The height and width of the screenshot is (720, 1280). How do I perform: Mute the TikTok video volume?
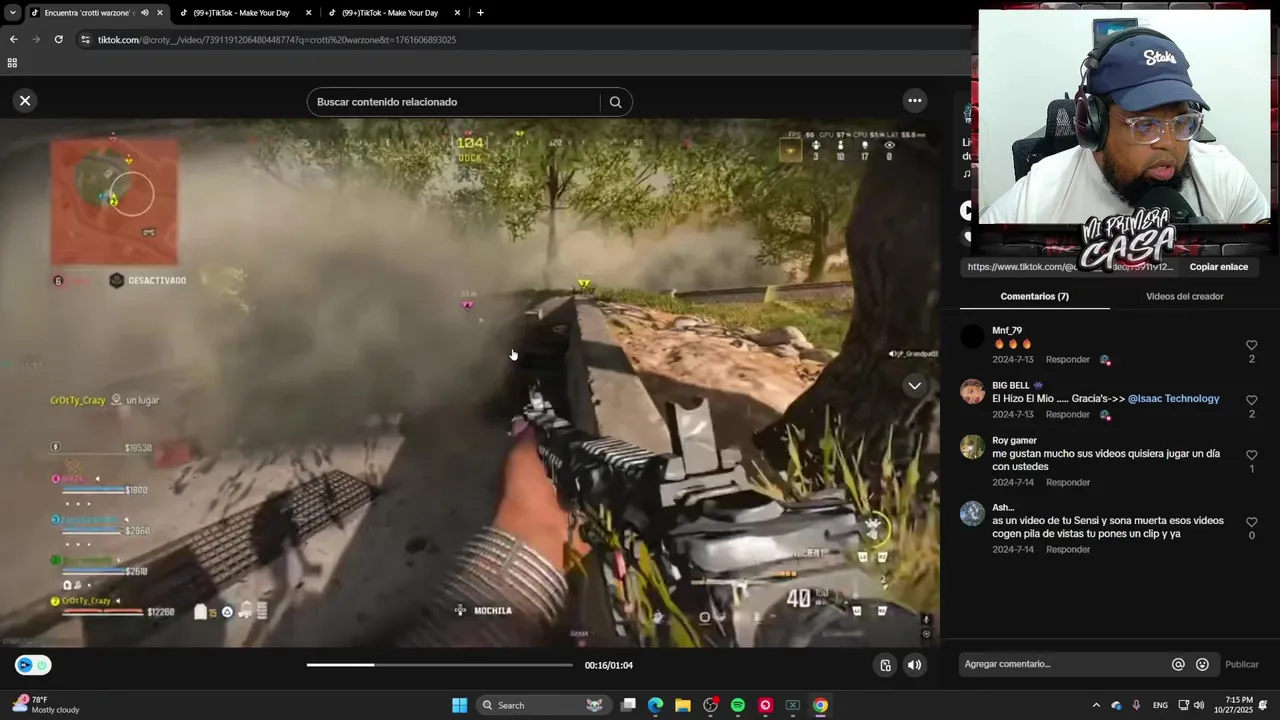914,665
